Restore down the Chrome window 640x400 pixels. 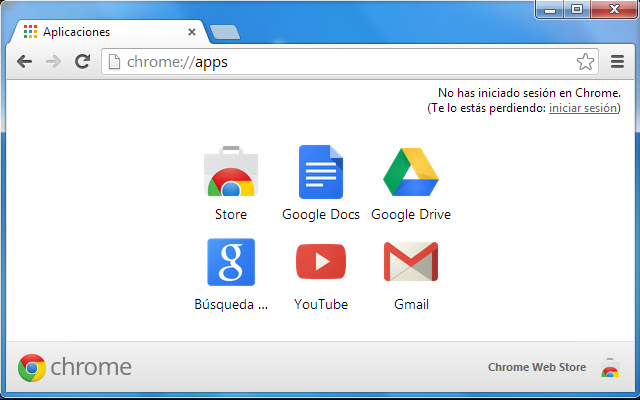(x=577, y=9)
